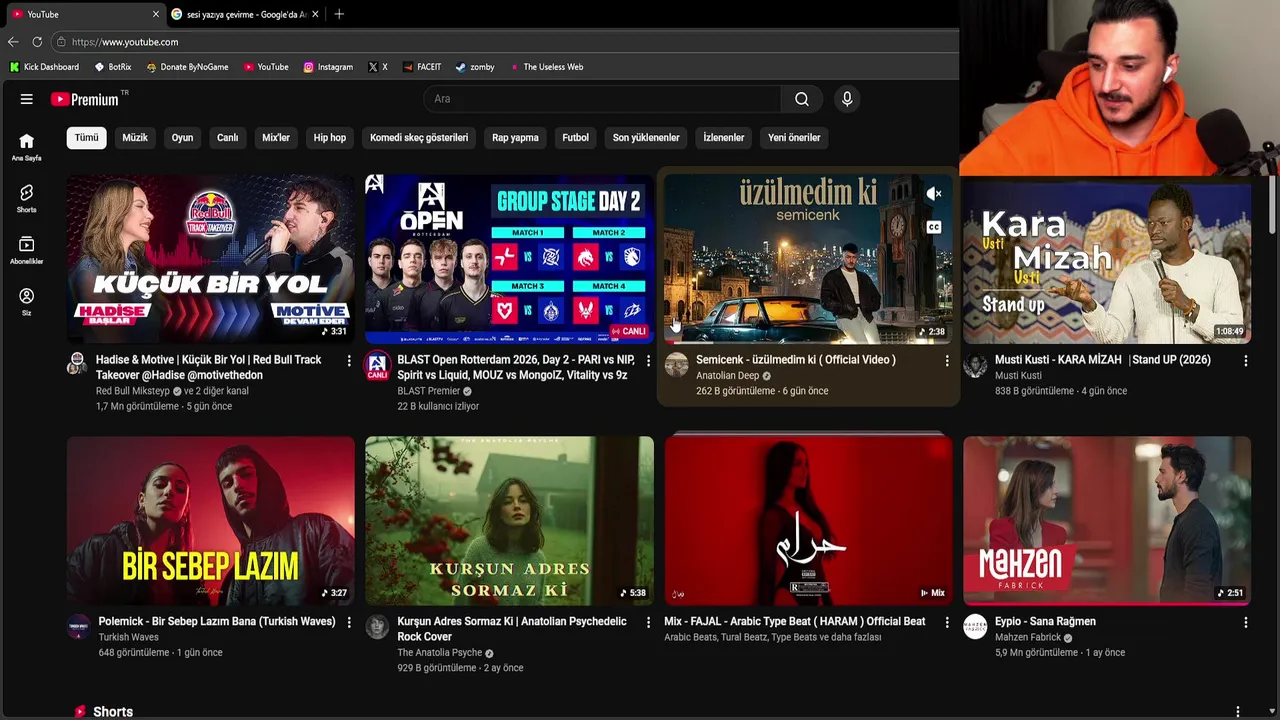Viewport: 1280px width, 720px height.
Task: Click Red Bull Miksteyp channel avatar
Action: coord(77,364)
